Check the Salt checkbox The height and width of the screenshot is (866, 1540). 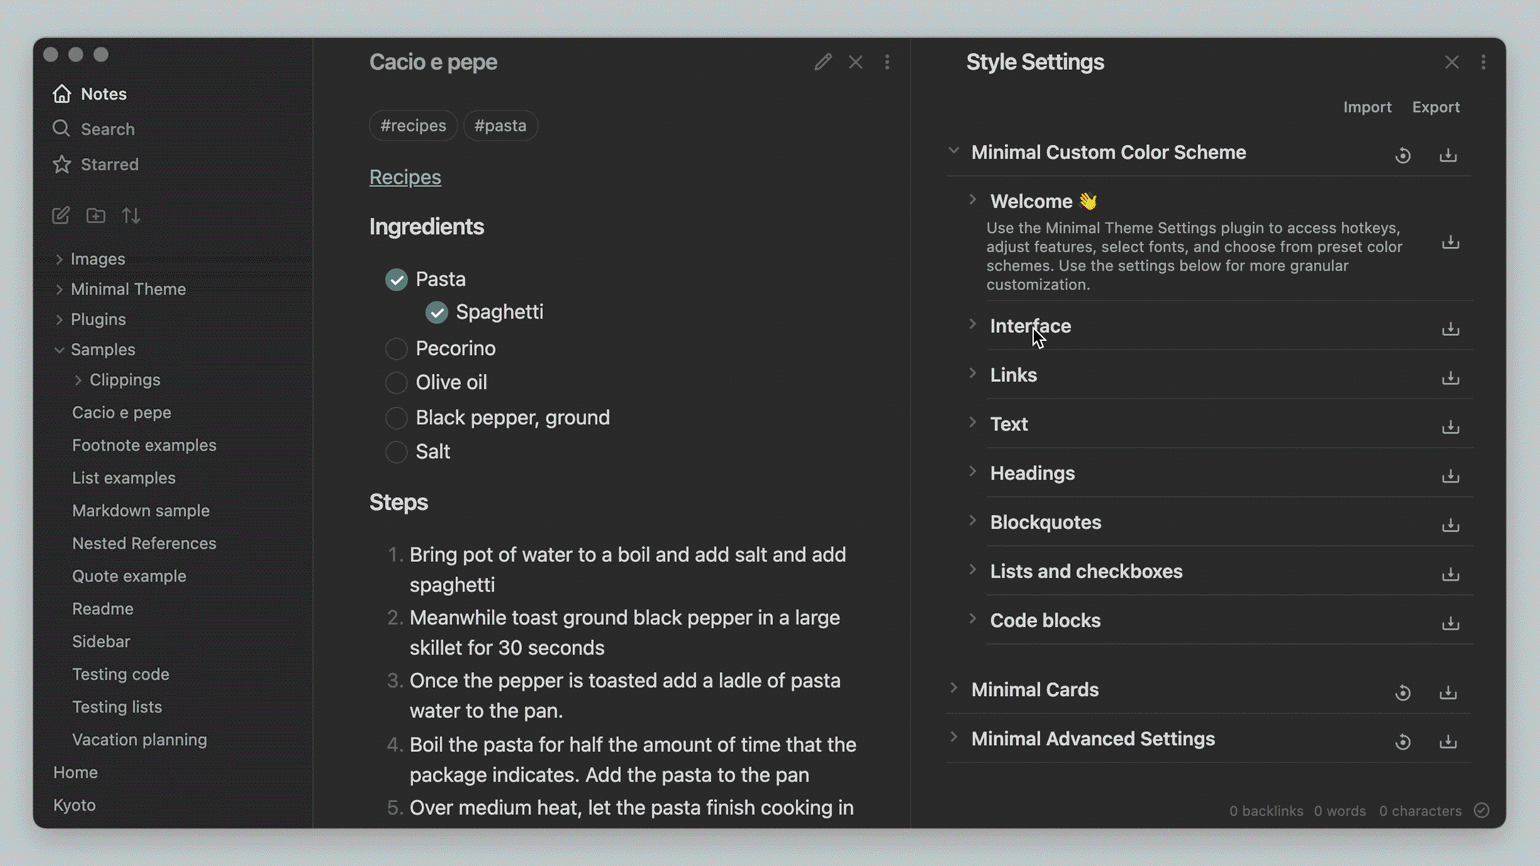point(397,452)
